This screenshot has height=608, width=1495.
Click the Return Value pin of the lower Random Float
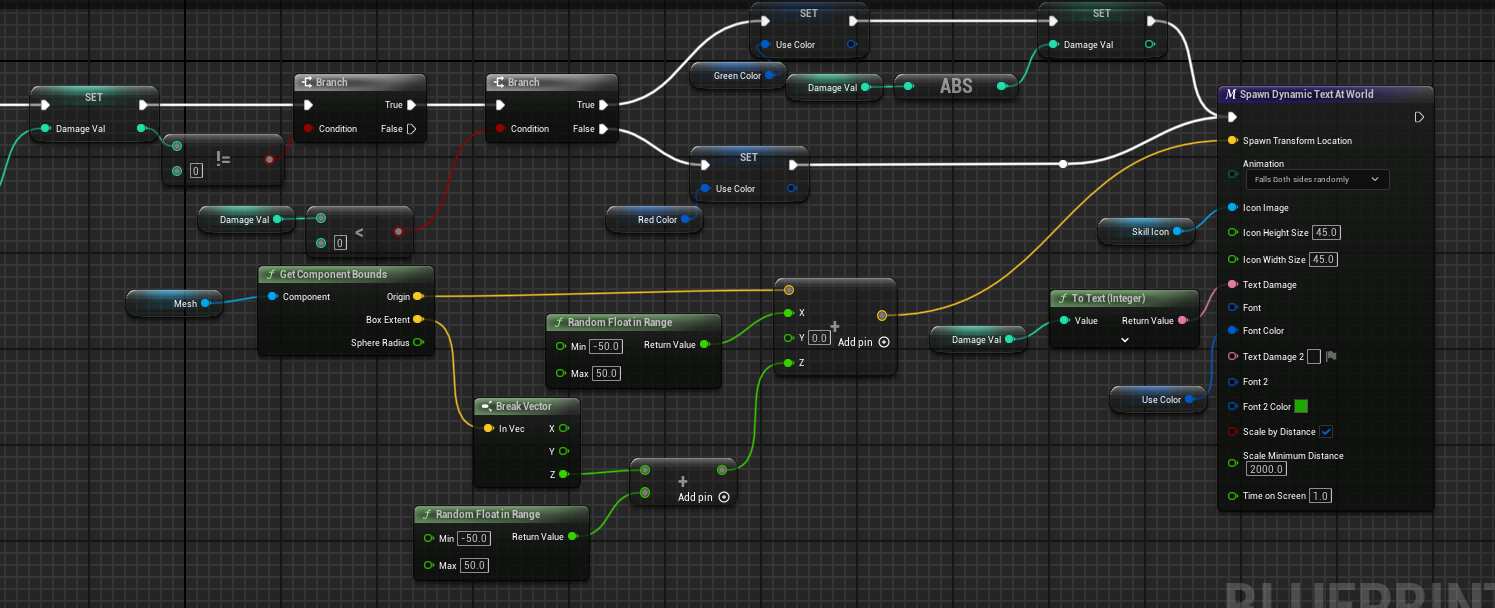(x=572, y=537)
